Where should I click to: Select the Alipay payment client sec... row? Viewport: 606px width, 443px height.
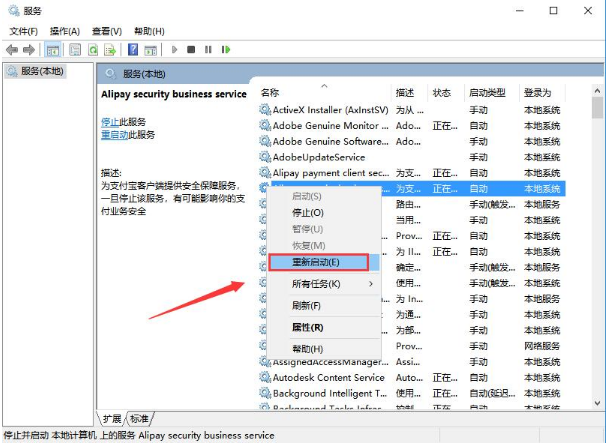(412, 173)
